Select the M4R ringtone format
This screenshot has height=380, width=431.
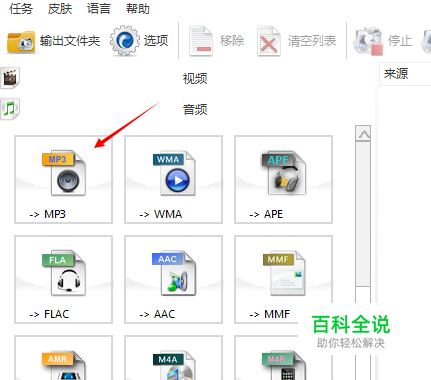point(283,358)
